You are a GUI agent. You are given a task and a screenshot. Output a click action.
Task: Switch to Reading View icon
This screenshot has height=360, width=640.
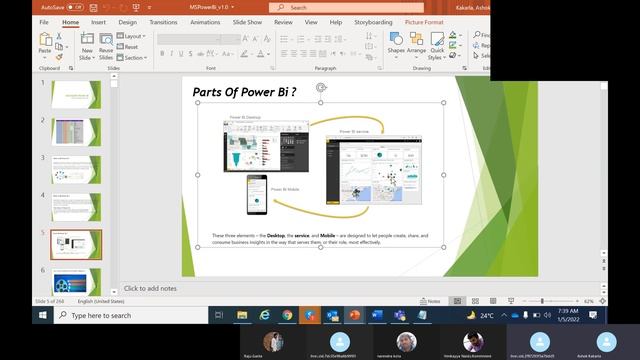493,301
